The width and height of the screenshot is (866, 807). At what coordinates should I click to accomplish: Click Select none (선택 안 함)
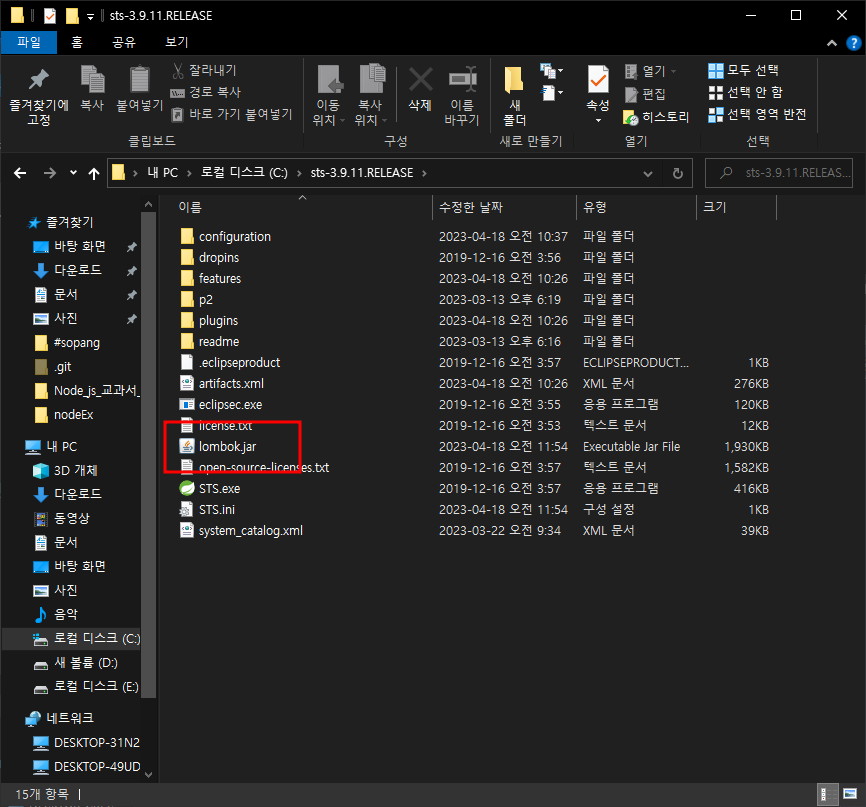pyautogui.click(x=746, y=92)
